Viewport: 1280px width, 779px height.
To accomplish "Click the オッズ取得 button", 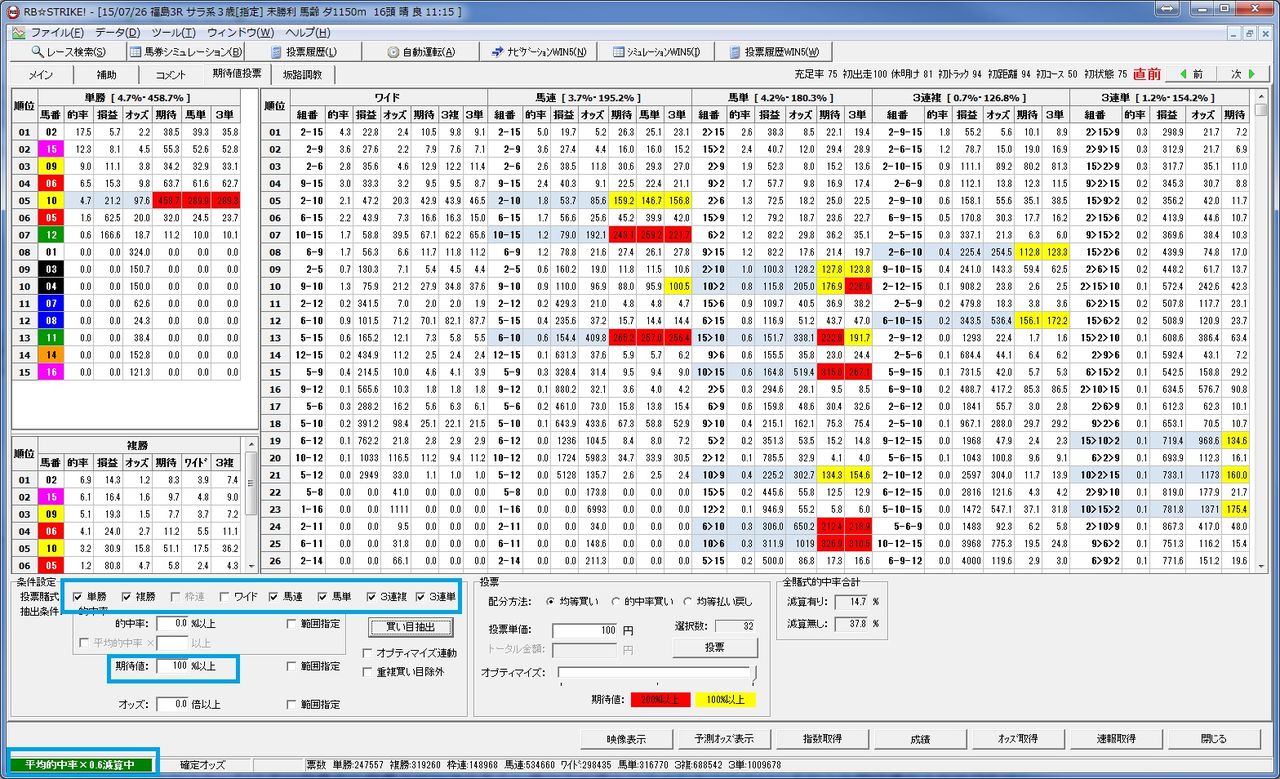I will point(1017,739).
